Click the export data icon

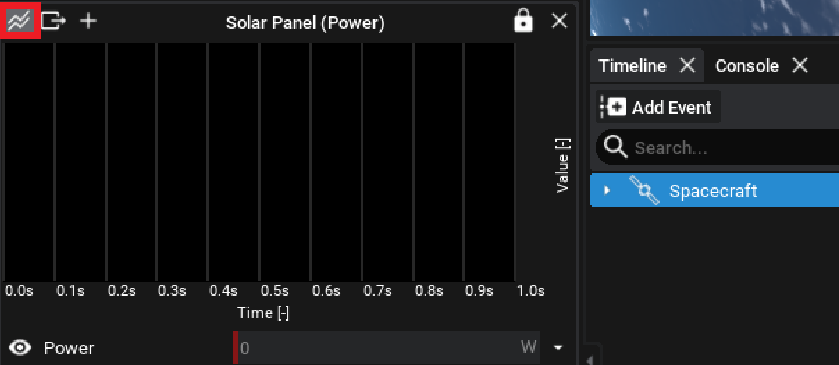coord(54,21)
